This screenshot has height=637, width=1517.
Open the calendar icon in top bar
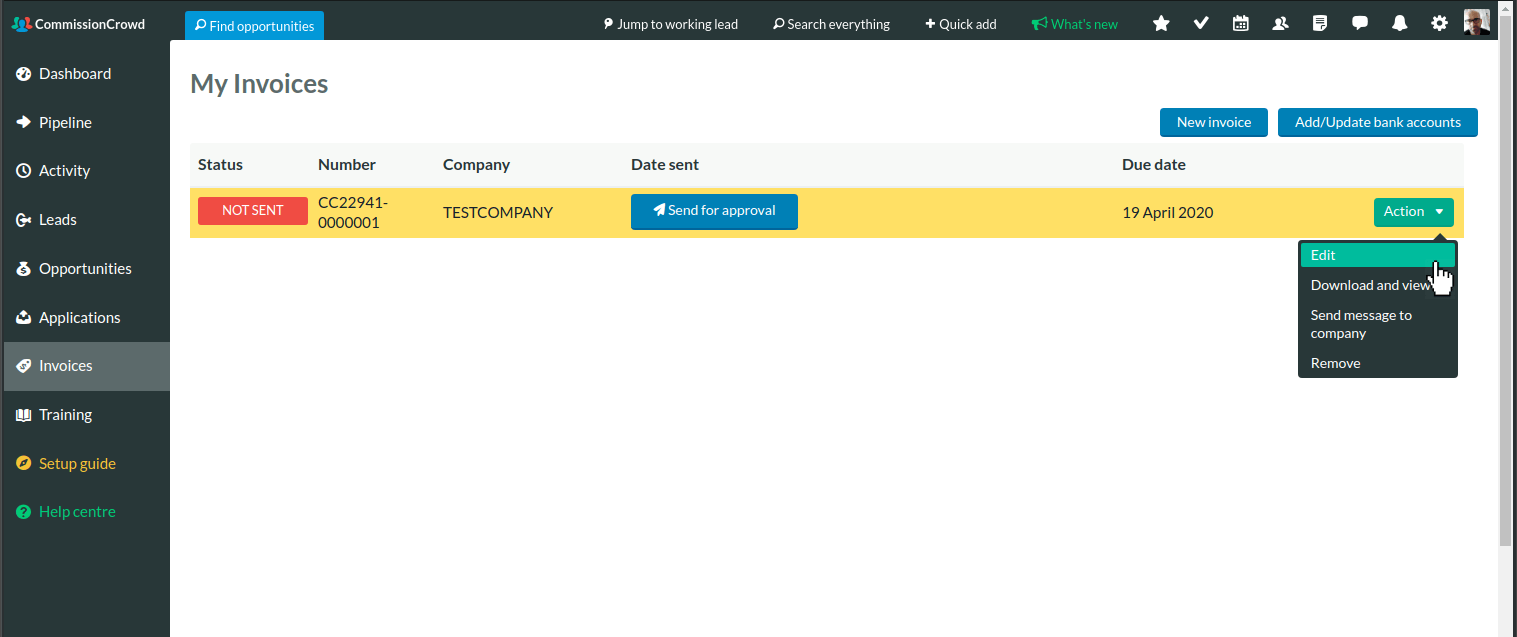1241,23
